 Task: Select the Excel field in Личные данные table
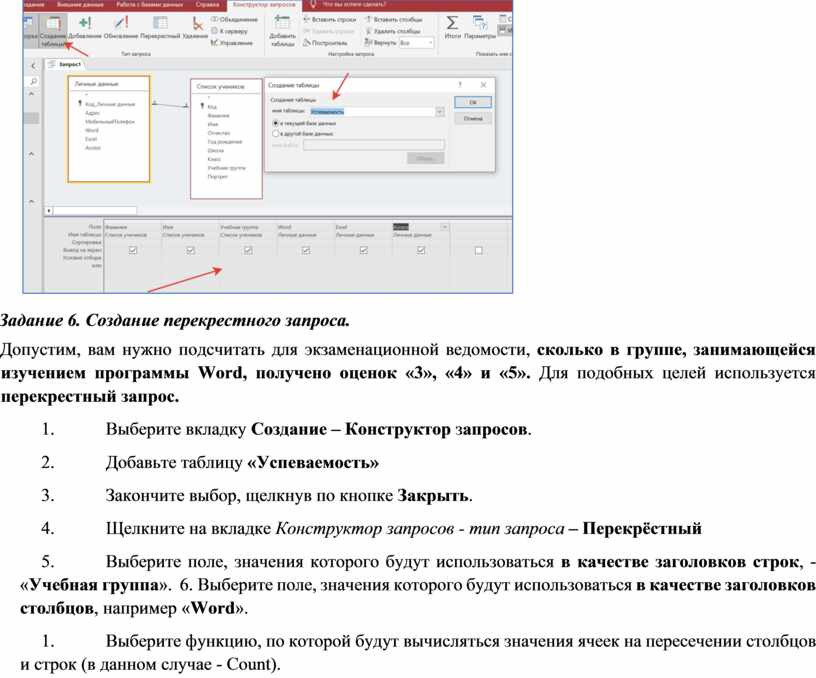(91, 139)
